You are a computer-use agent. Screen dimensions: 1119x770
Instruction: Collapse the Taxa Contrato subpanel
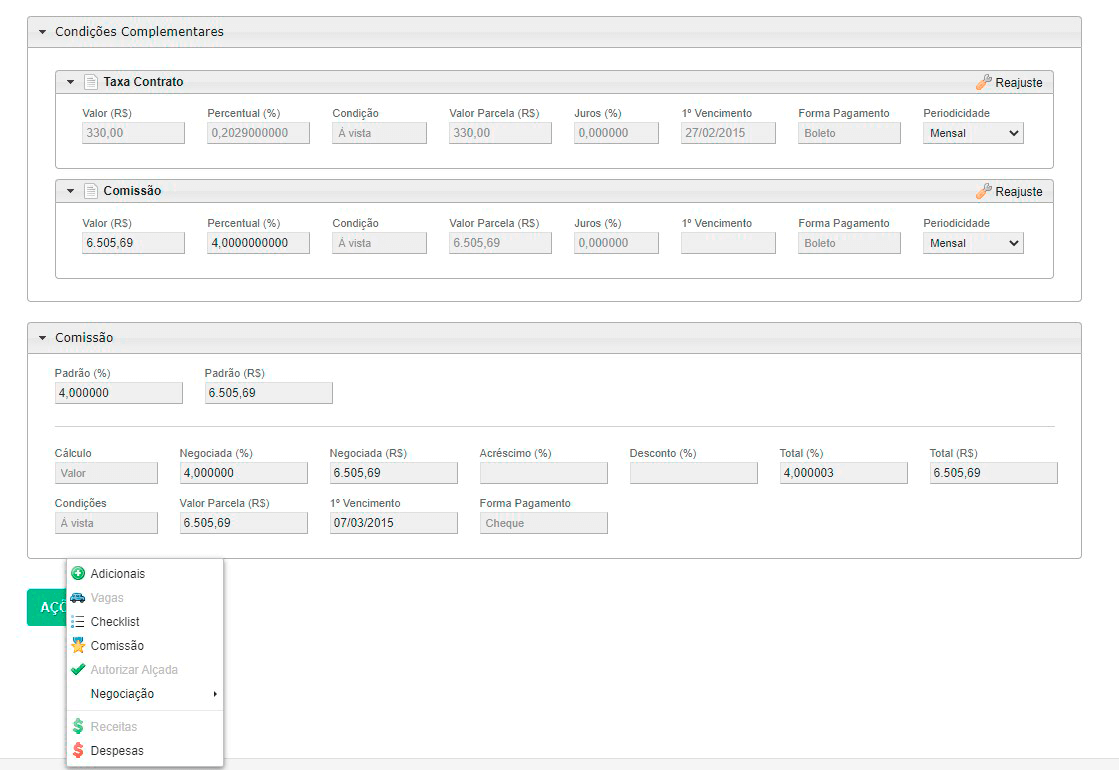click(70, 82)
